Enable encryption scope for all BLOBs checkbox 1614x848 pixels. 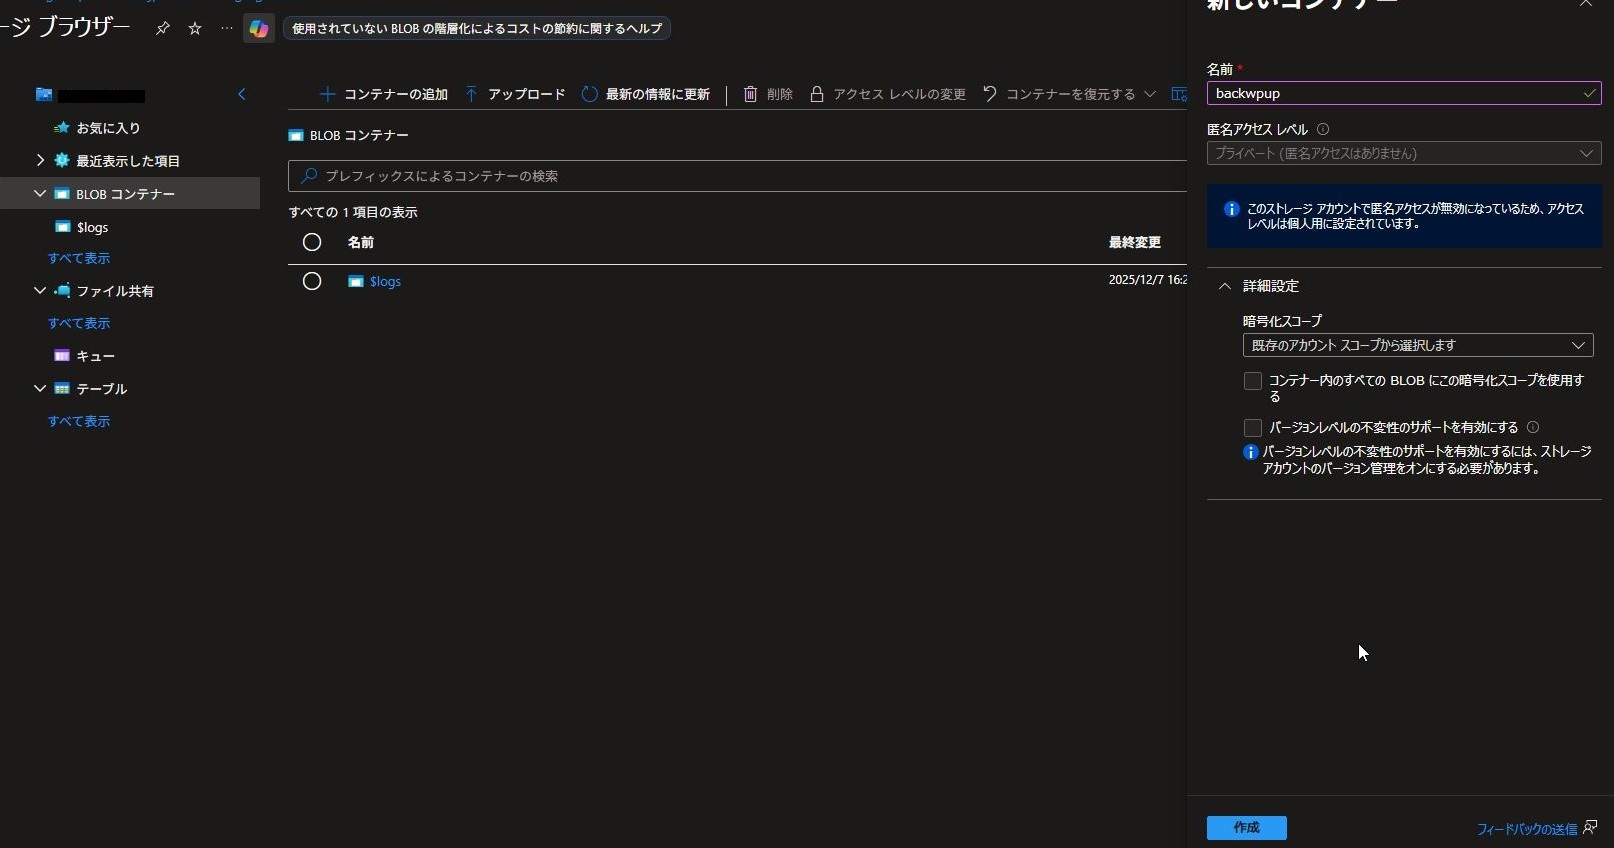tap(1252, 381)
